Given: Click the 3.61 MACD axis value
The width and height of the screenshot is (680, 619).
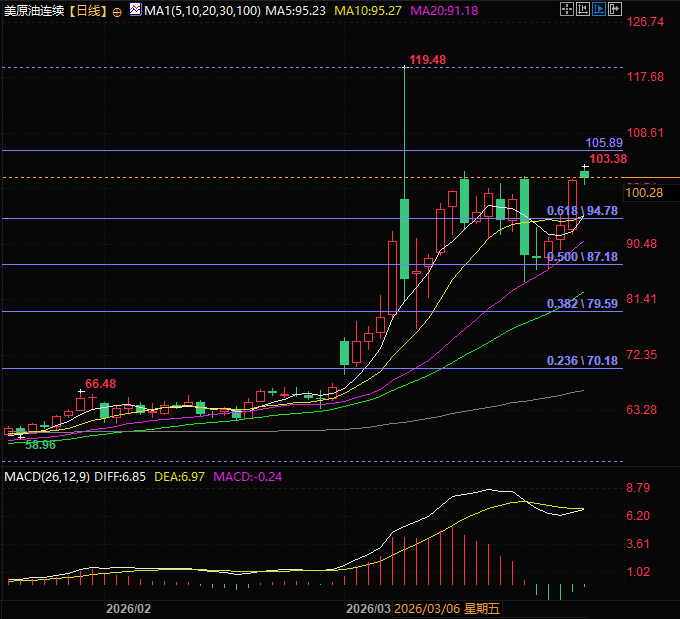Looking at the screenshot, I should 638,544.
